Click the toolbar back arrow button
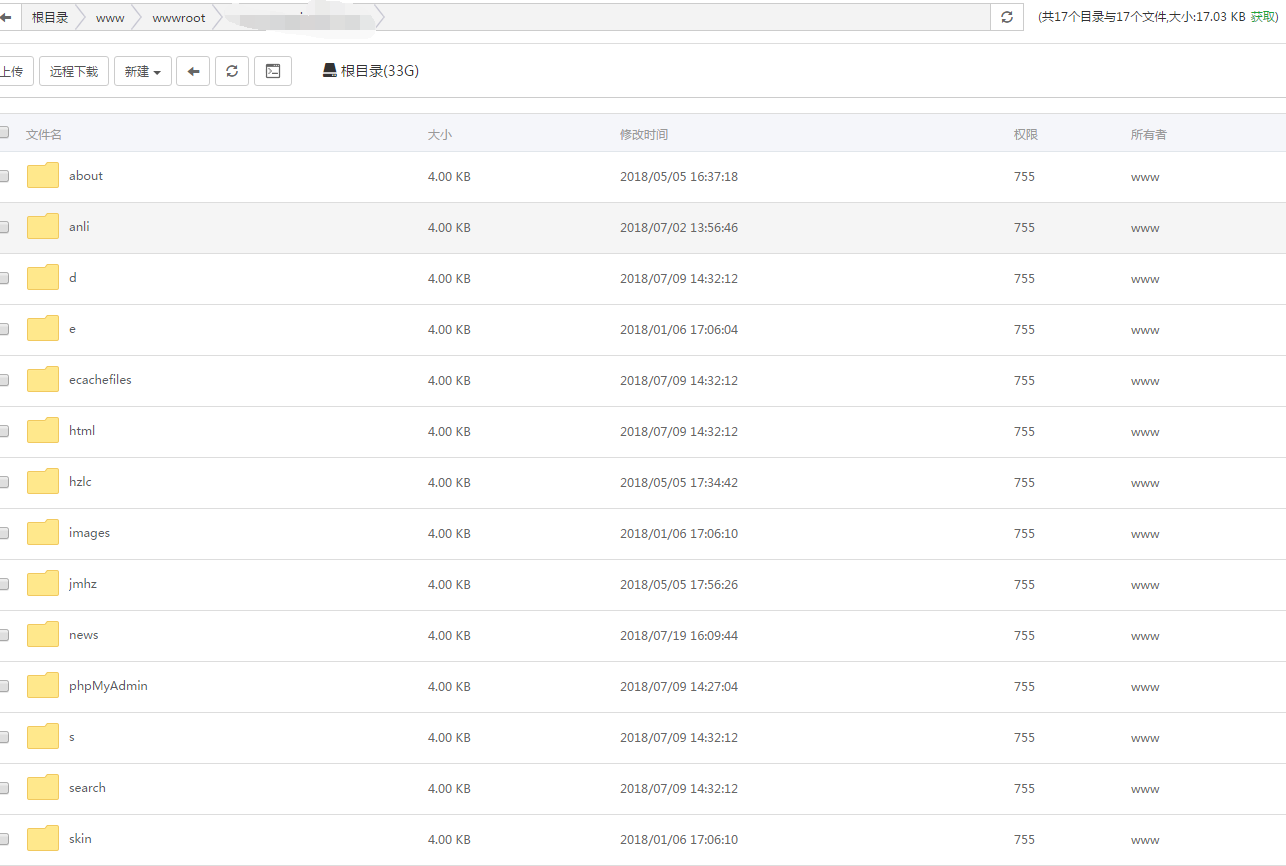Image resolution: width=1286 pixels, height=866 pixels. click(193, 71)
